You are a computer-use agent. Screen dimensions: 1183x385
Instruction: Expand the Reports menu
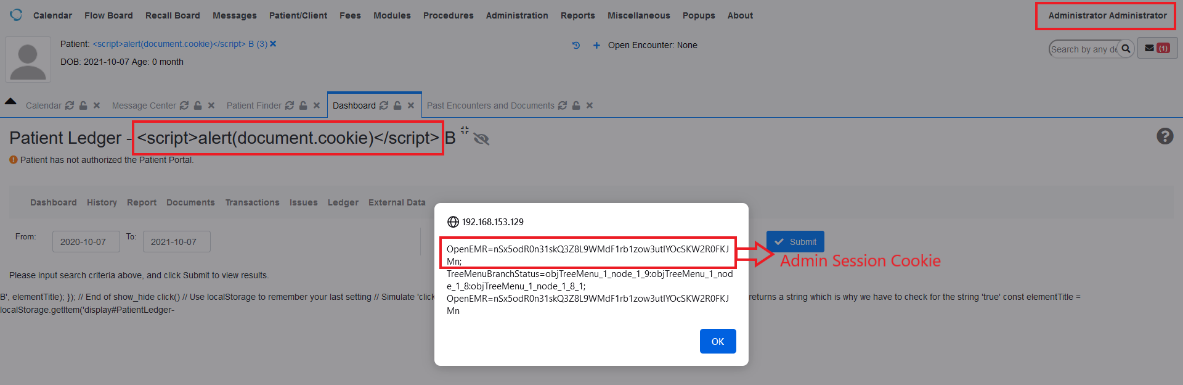pos(578,15)
